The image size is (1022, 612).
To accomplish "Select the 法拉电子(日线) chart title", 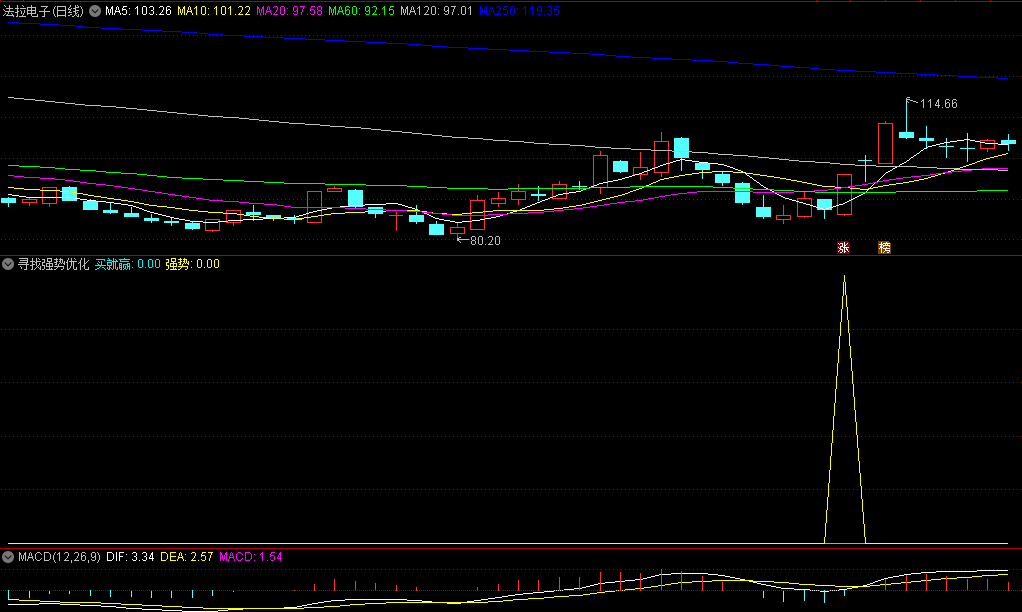I will (x=43, y=11).
